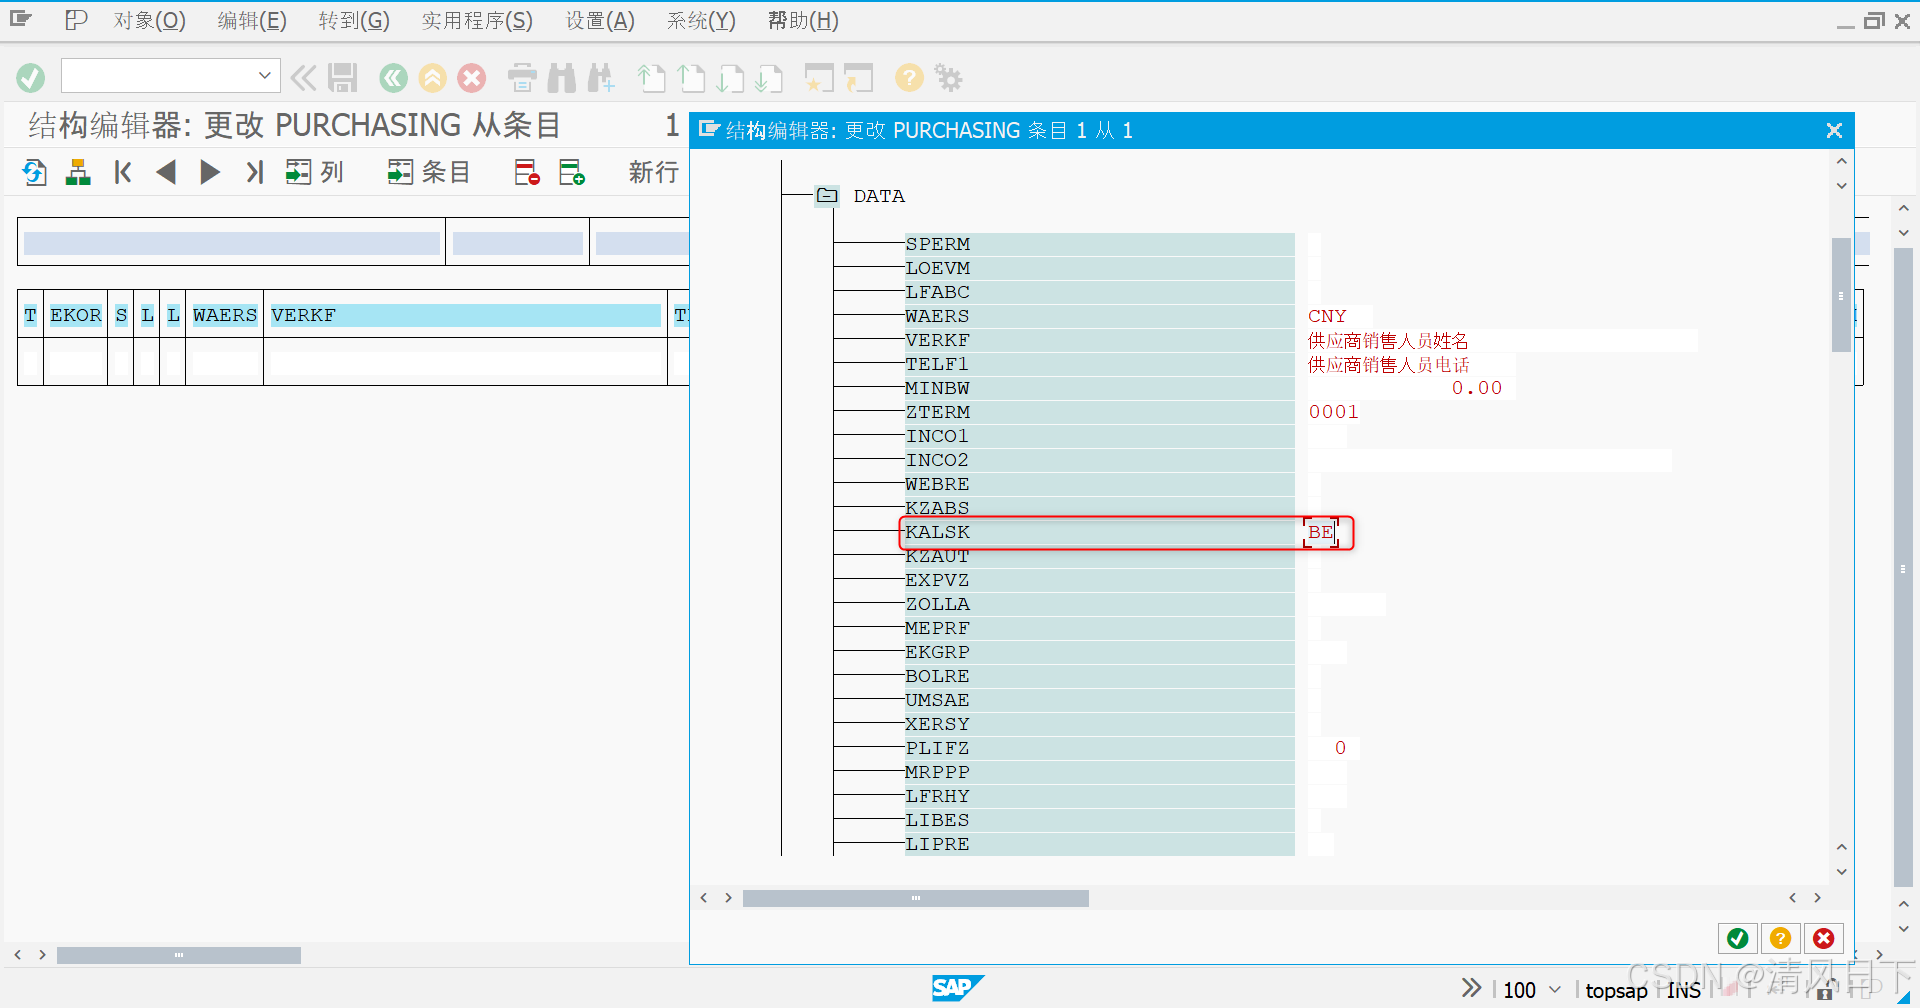Open the status bar system dropdown arrow
Screen dimensions: 1920x1008
1555,990
